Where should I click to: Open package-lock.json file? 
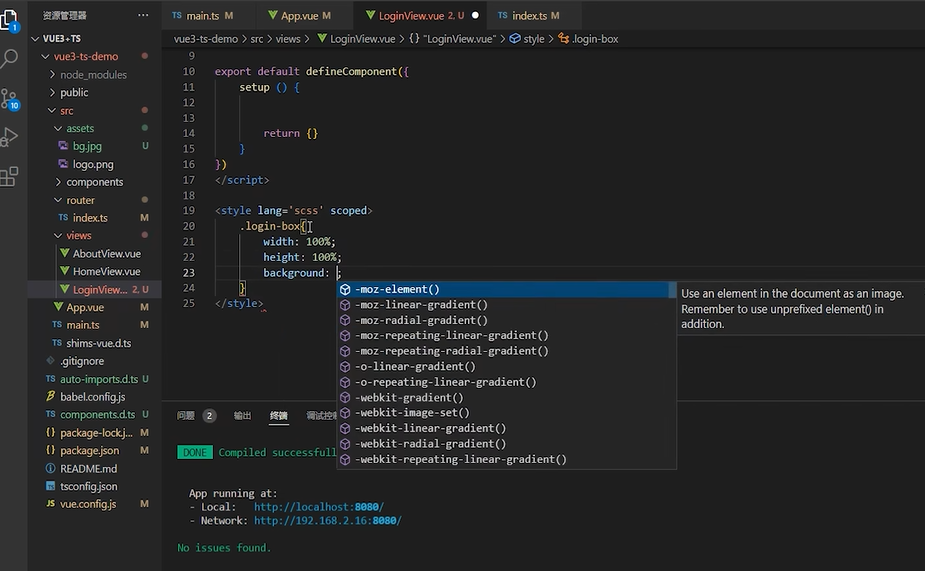(94, 432)
